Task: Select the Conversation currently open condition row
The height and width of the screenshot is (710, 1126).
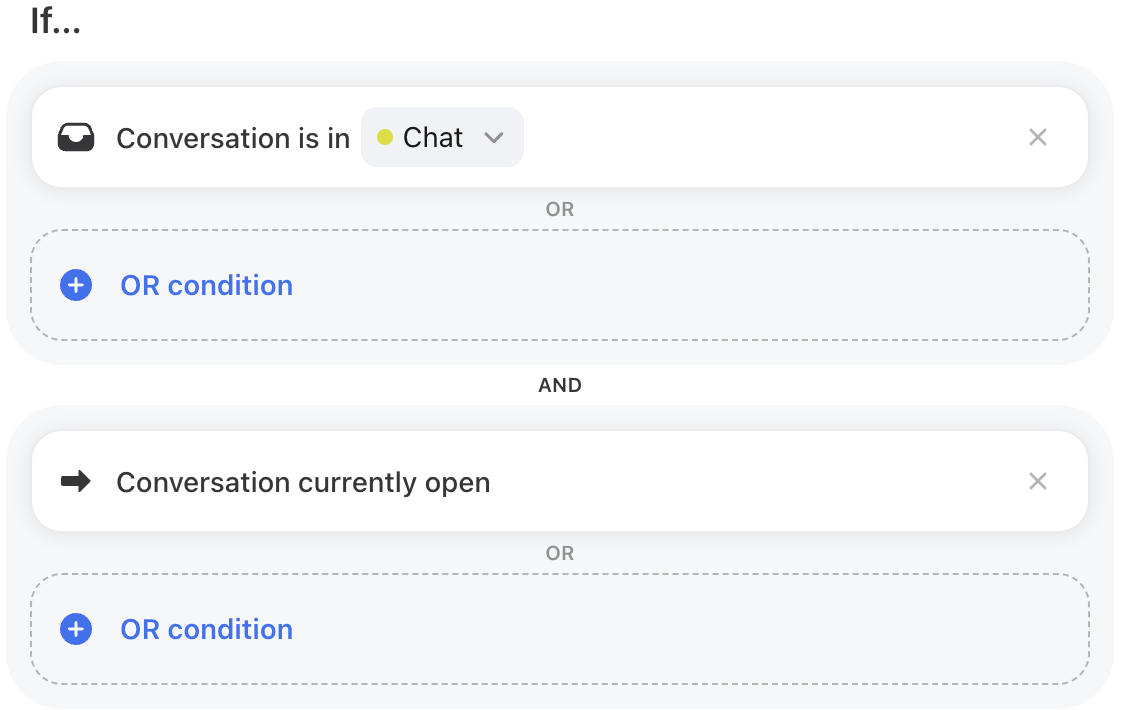Action: coord(560,481)
